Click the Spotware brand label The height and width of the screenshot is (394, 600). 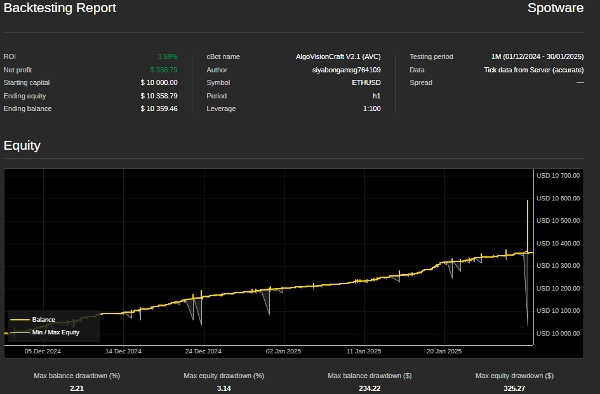555,8
